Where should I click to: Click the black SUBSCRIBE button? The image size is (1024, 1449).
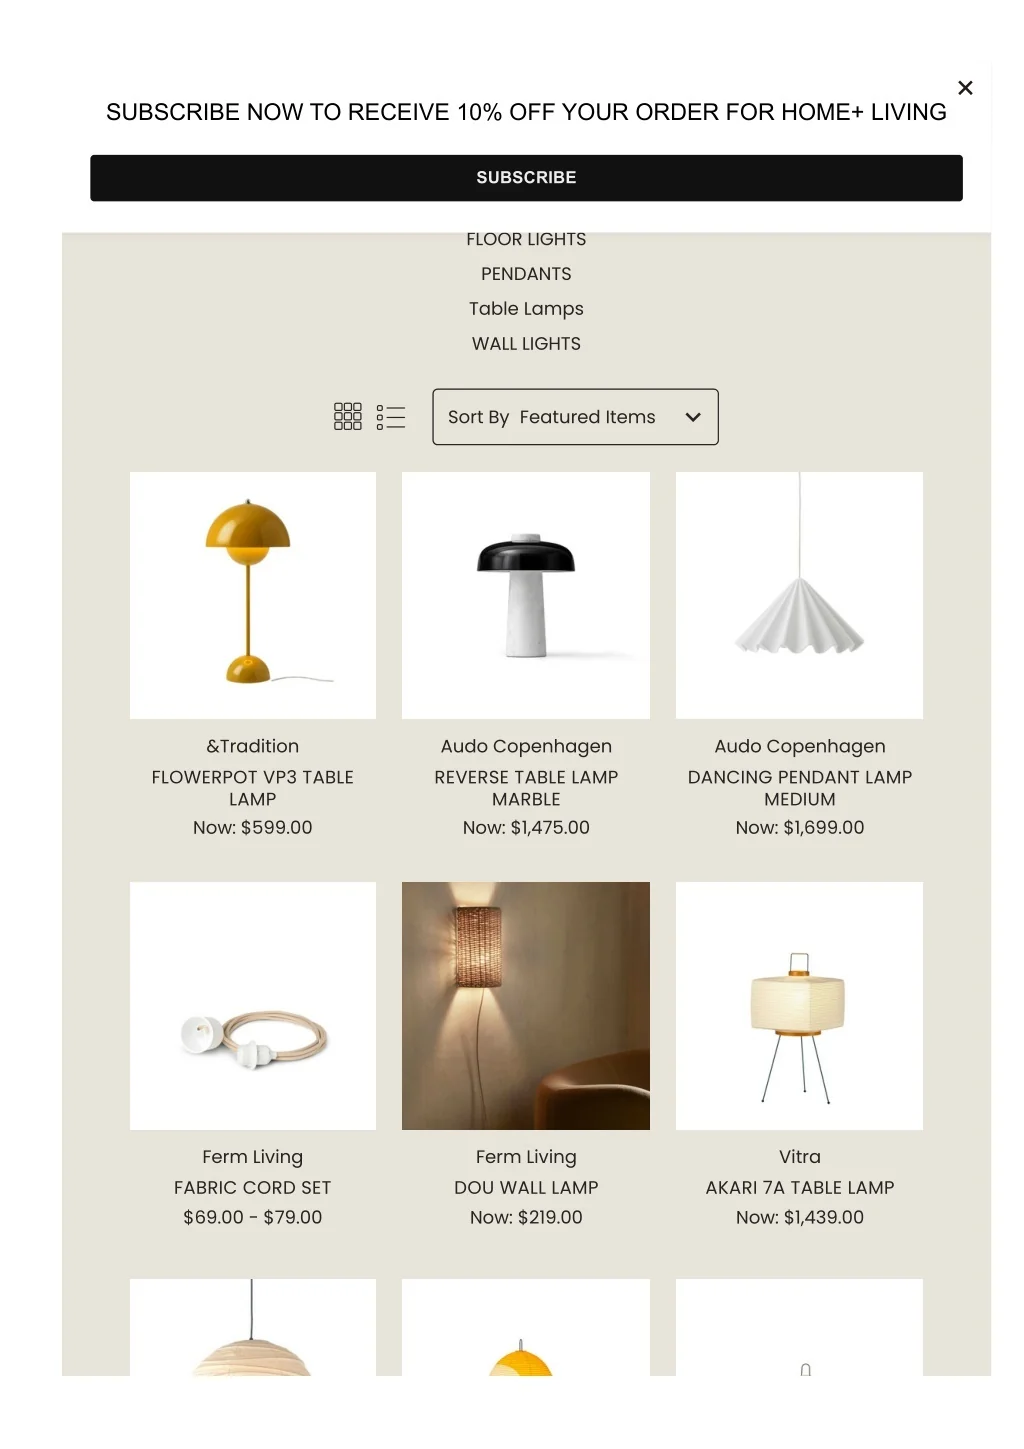click(x=526, y=178)
